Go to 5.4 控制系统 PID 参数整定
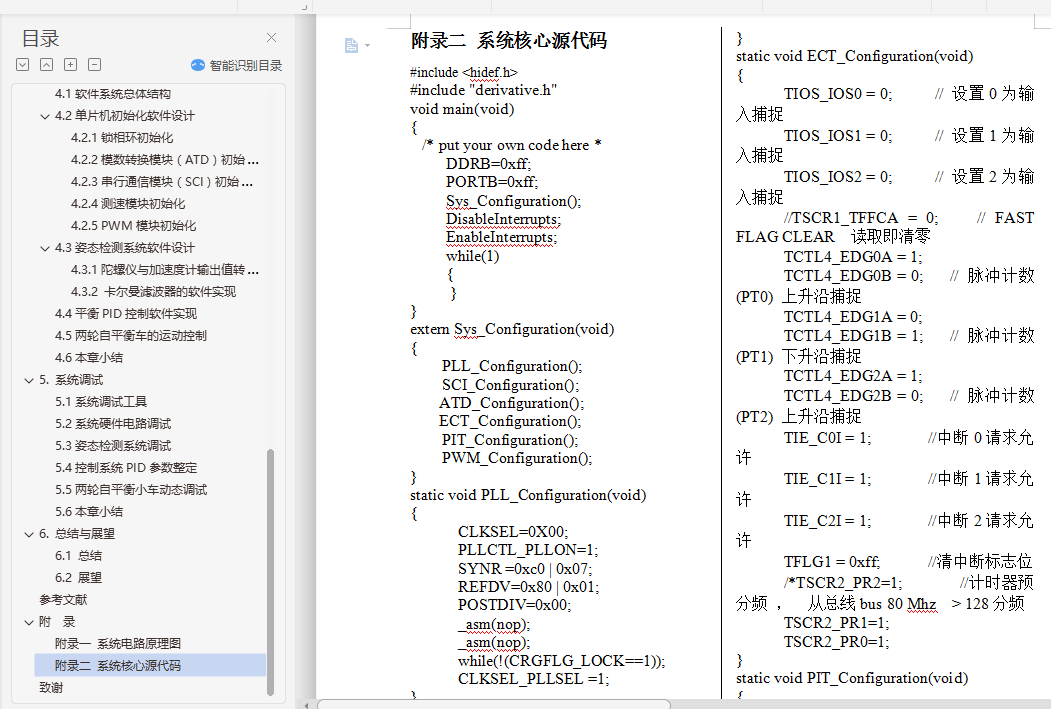This screenshot has height=709, width=1051. point(126,468)
